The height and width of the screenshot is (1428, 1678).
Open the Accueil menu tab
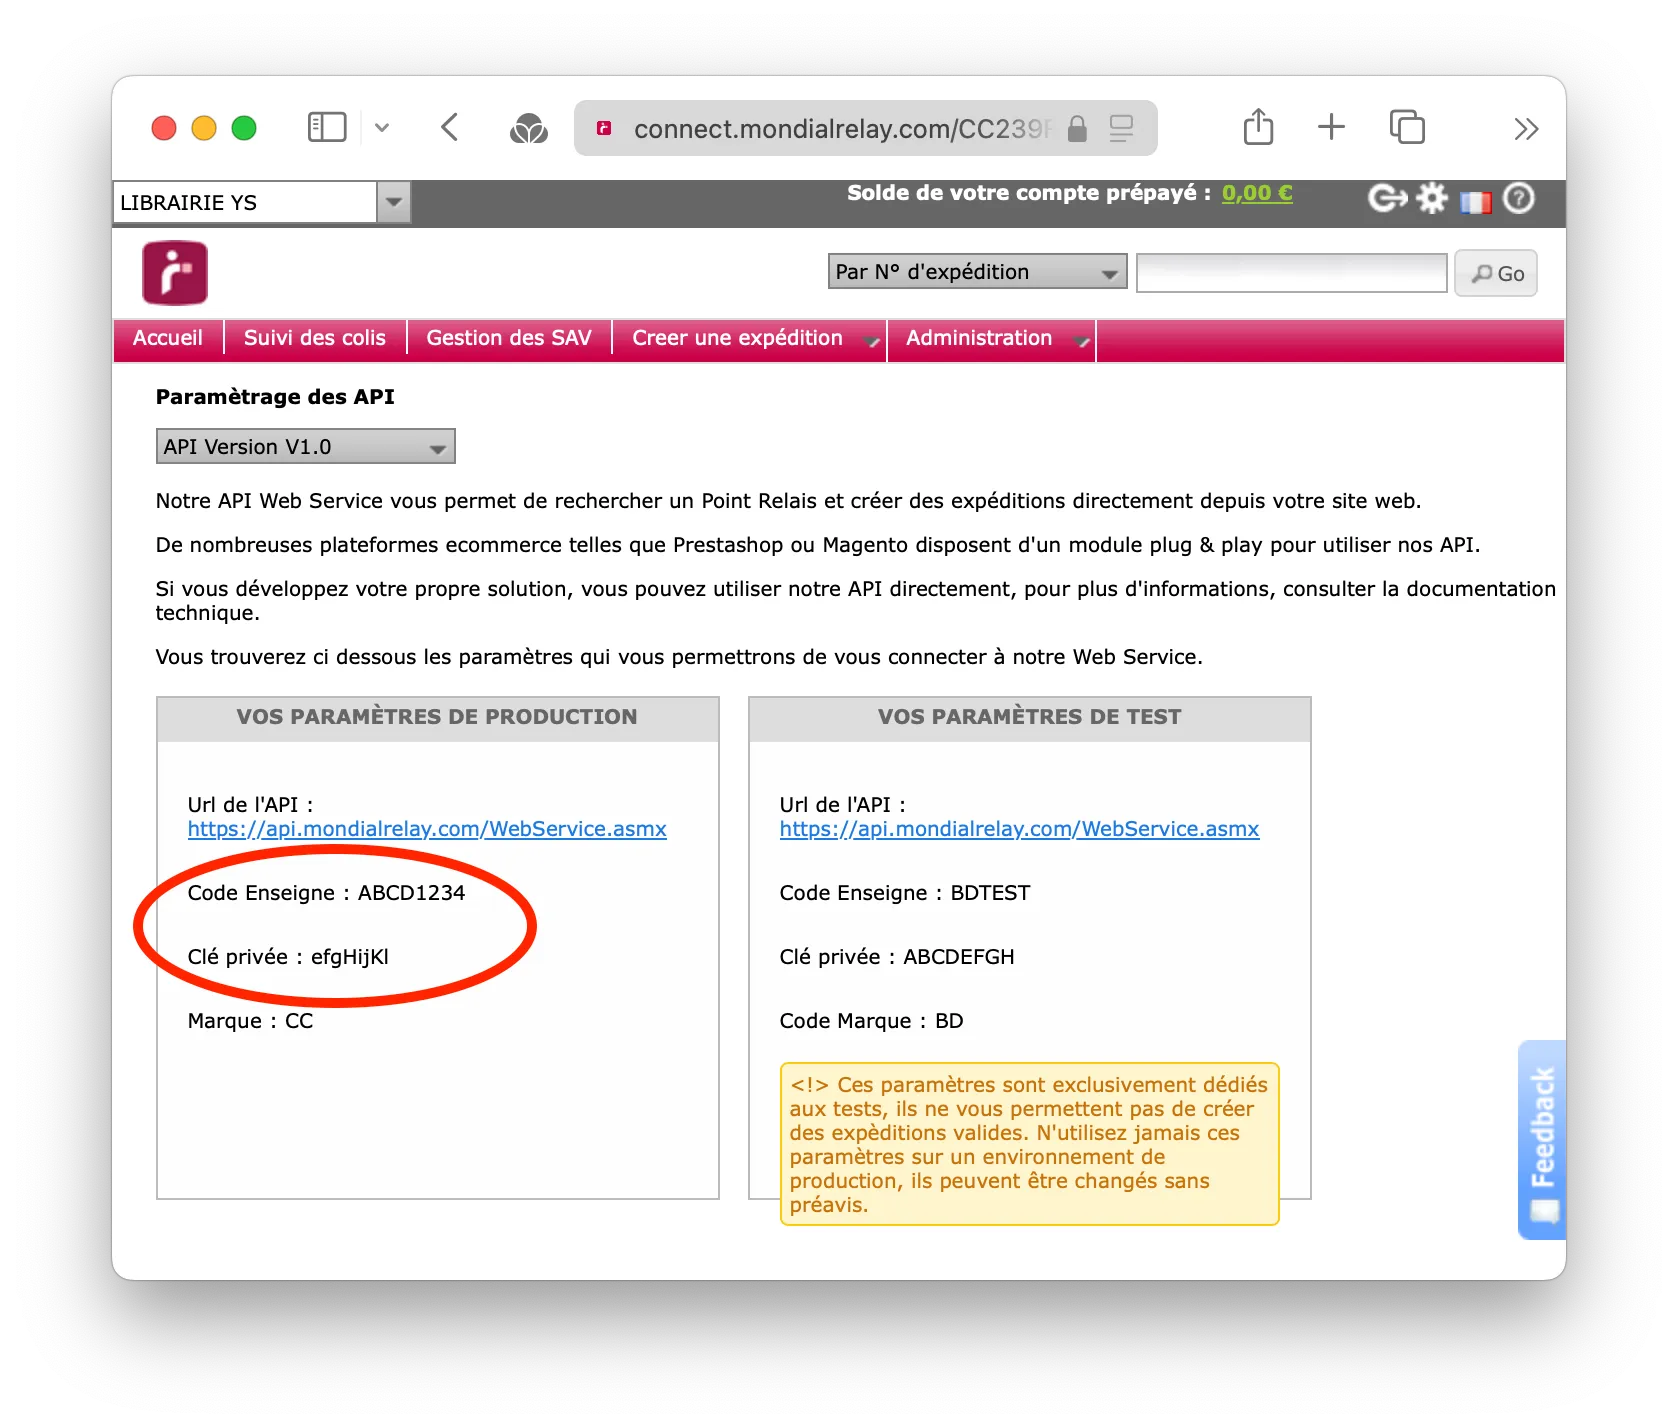tap(168, 338)
